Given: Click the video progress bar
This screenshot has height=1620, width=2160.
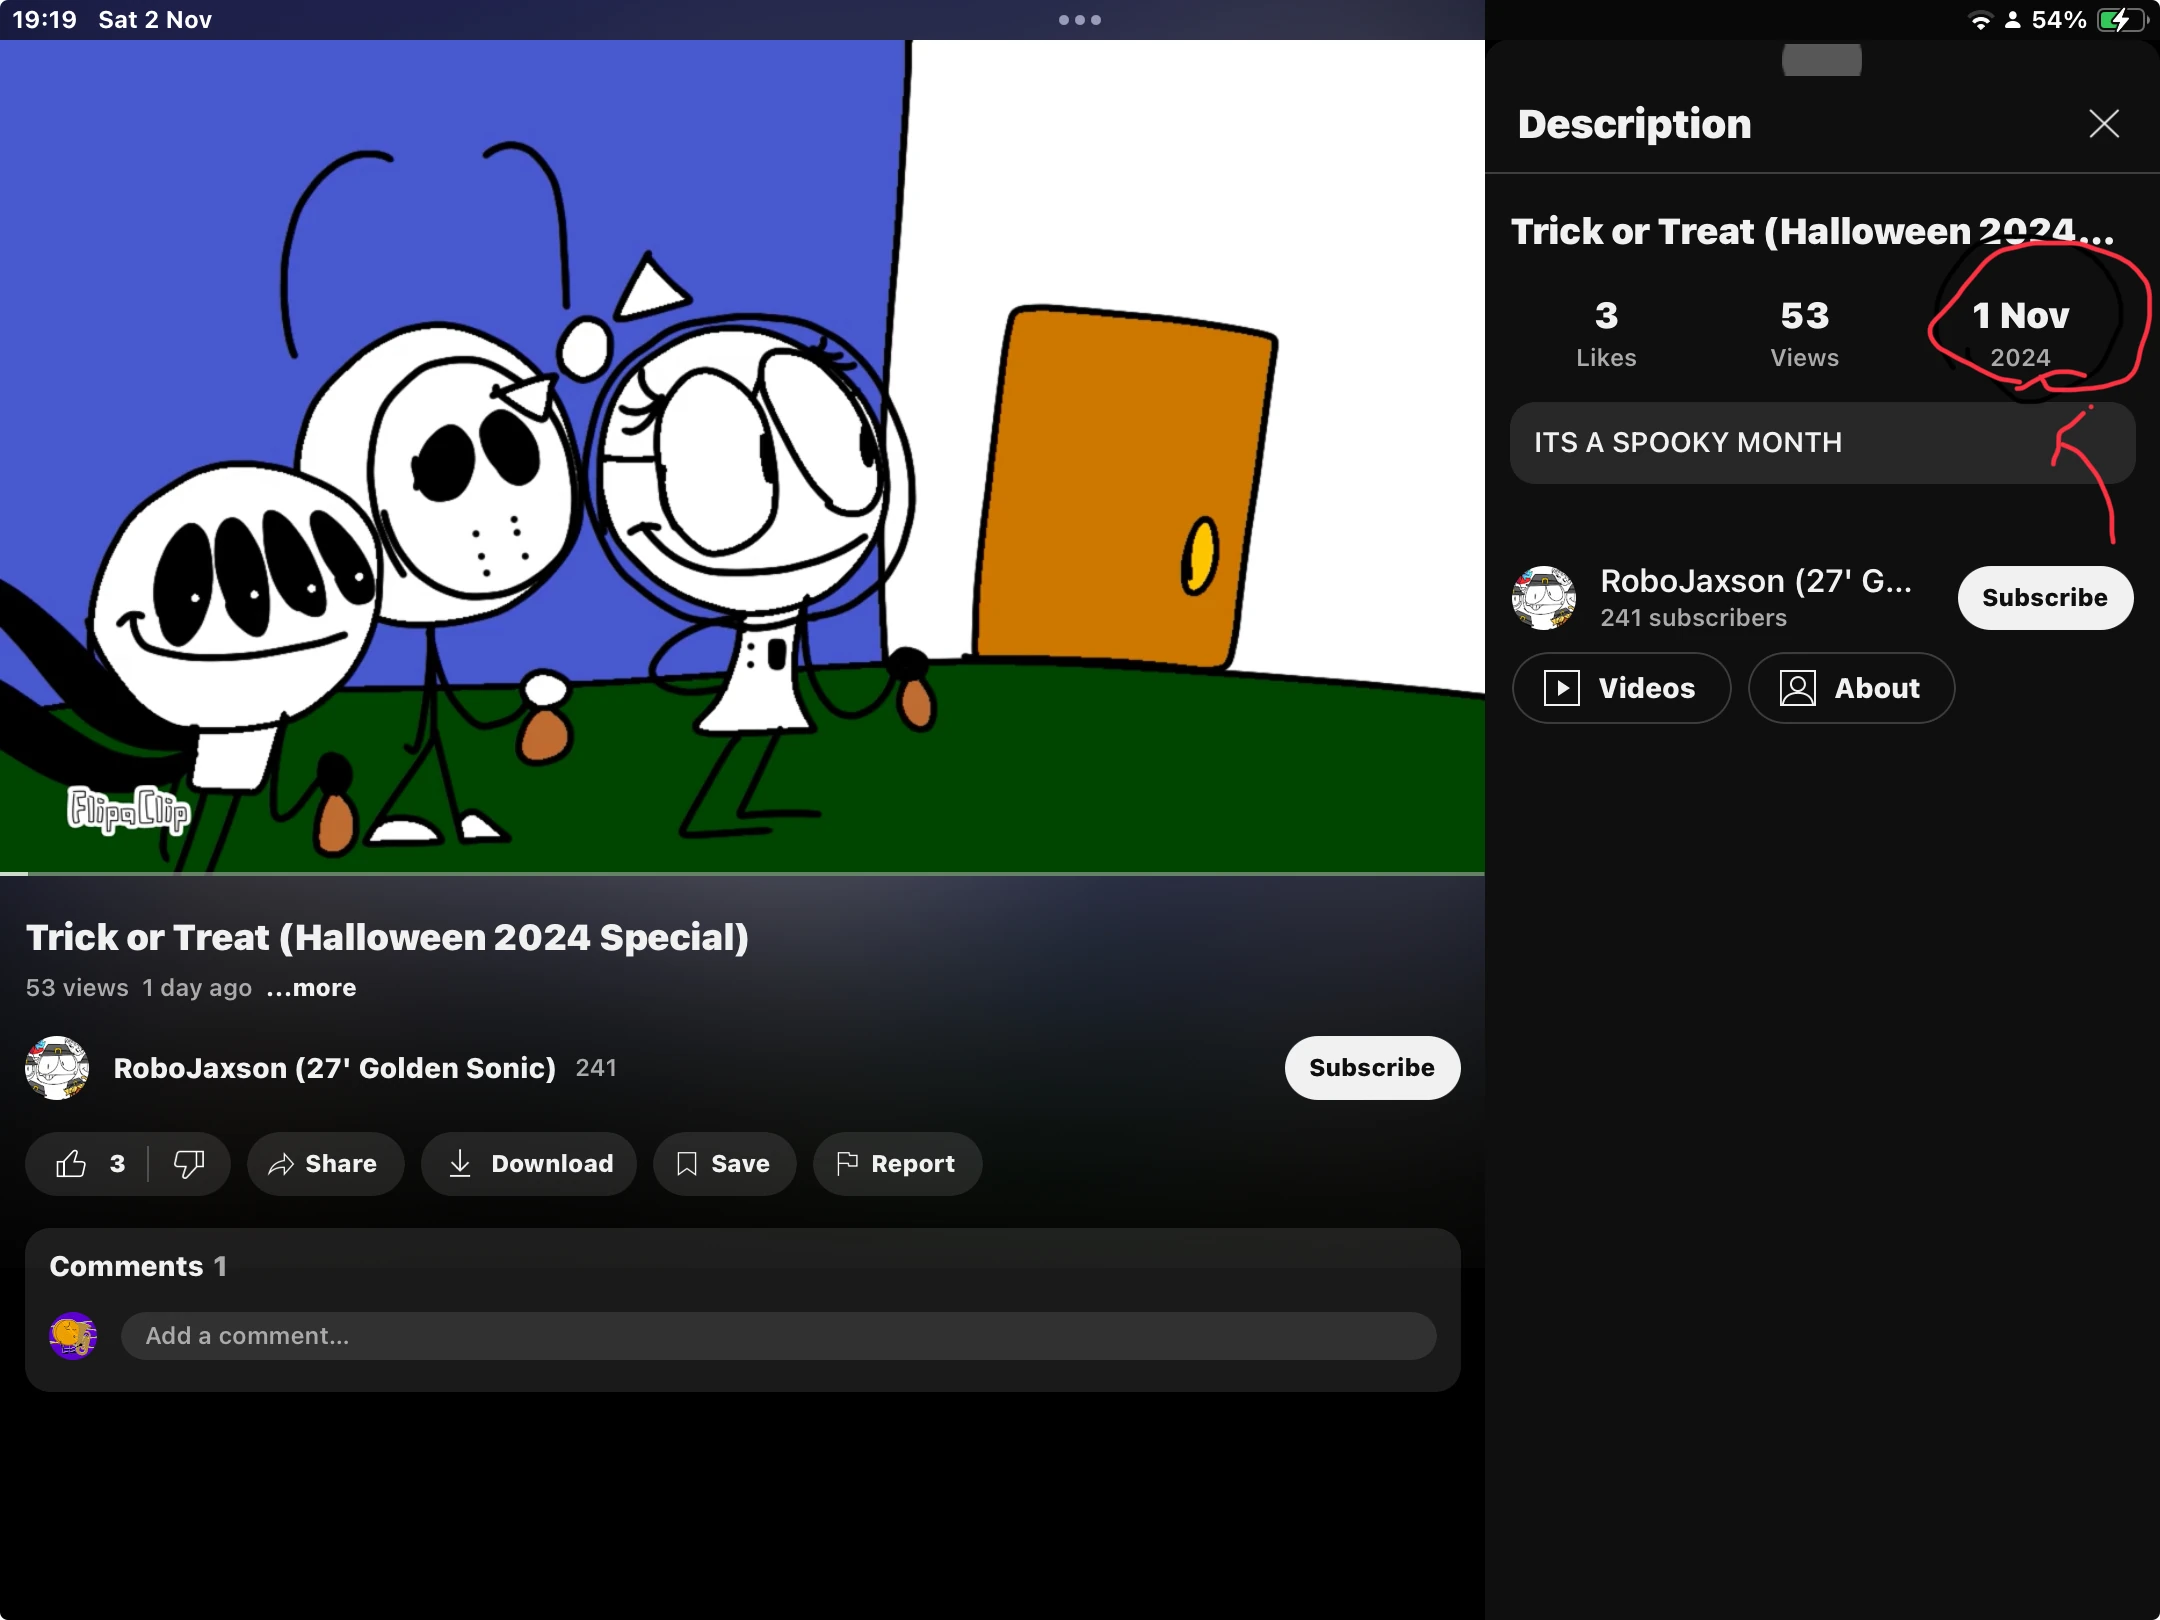Looking at the screenshot, I should [742, 874].
